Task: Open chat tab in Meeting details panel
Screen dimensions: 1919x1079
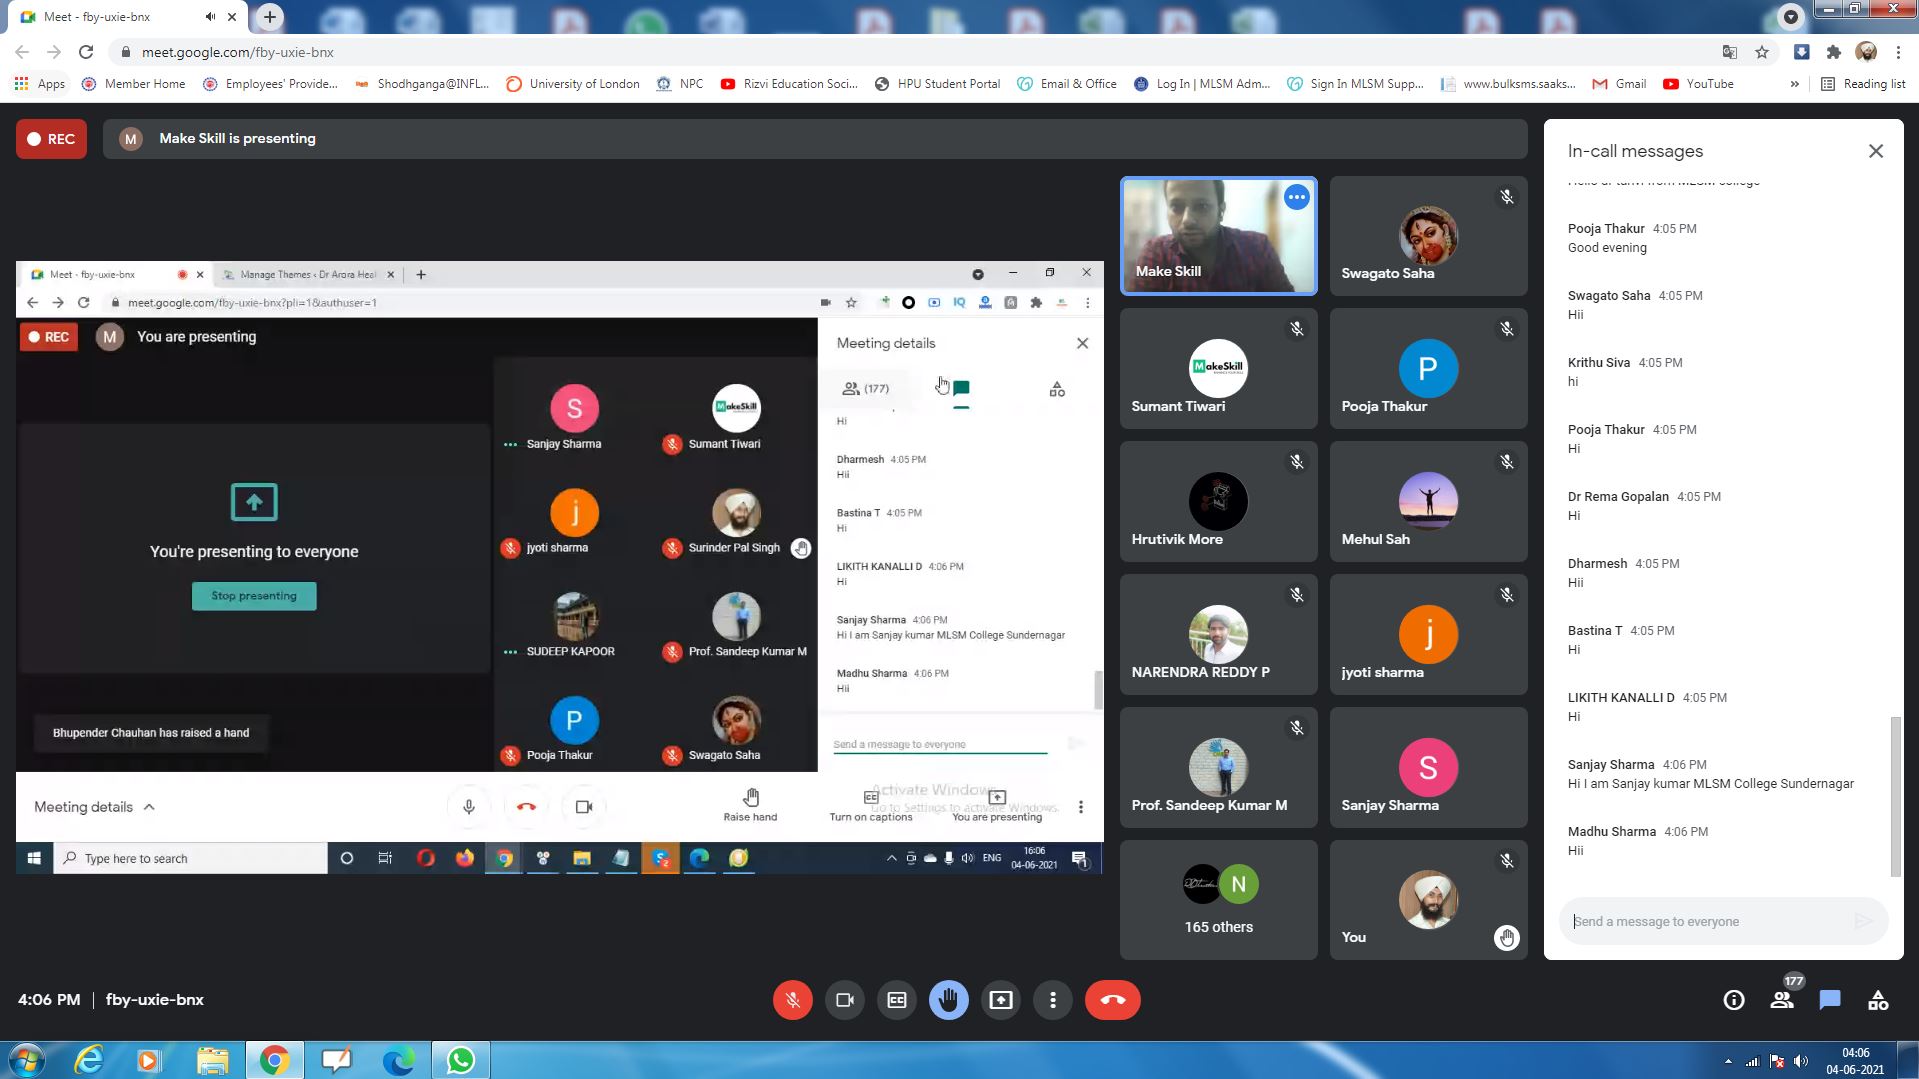Action: 961,389
